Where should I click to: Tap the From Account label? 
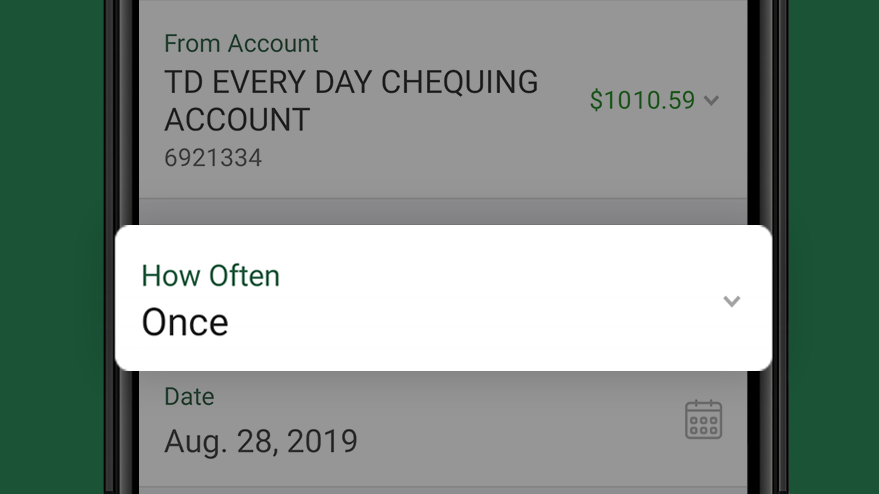(x=241, y=44)
